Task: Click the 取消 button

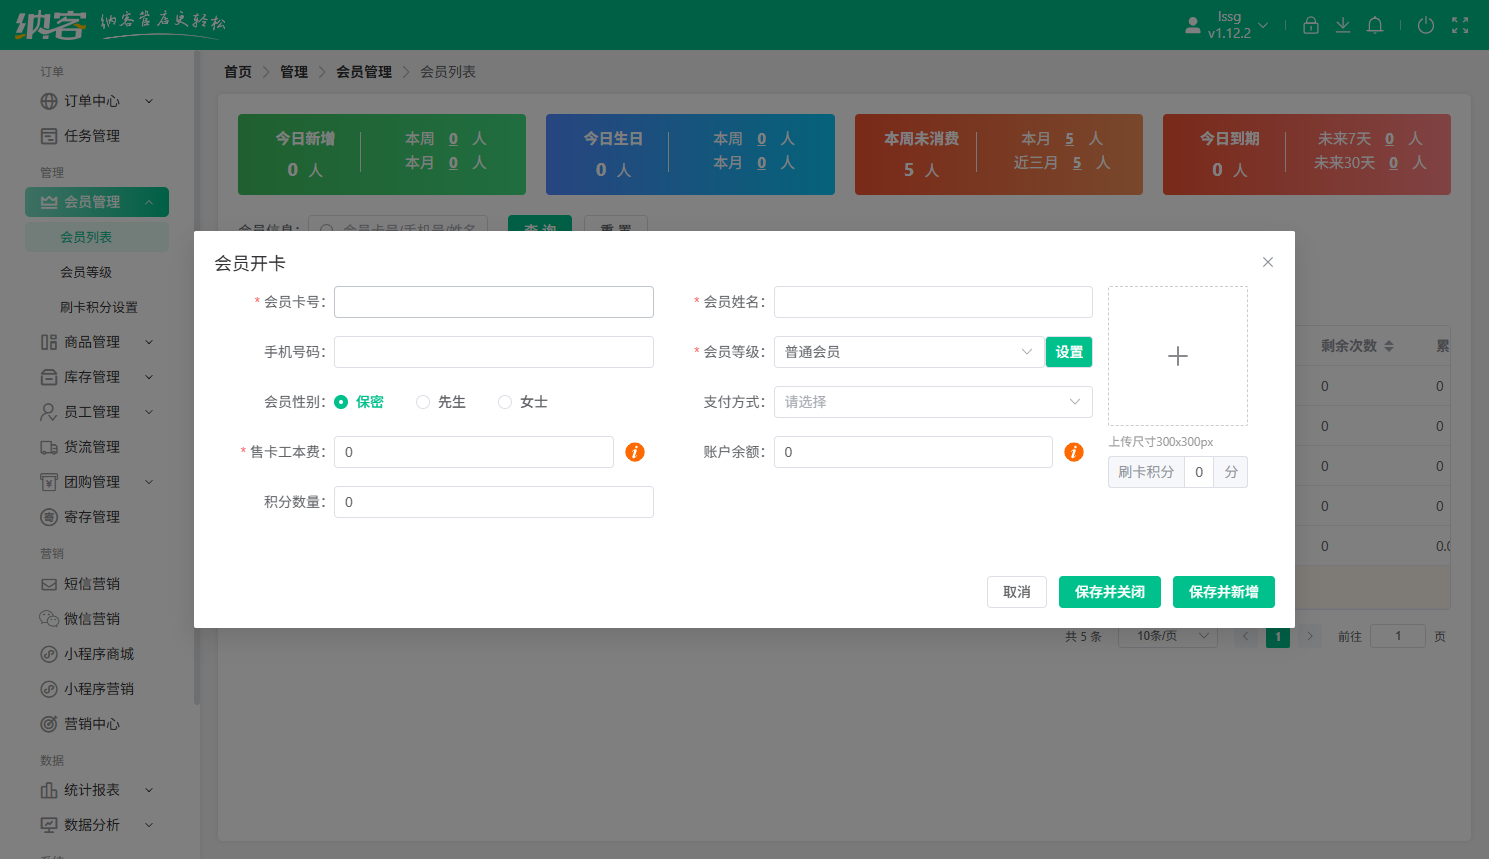Action: pos(1016,592)
